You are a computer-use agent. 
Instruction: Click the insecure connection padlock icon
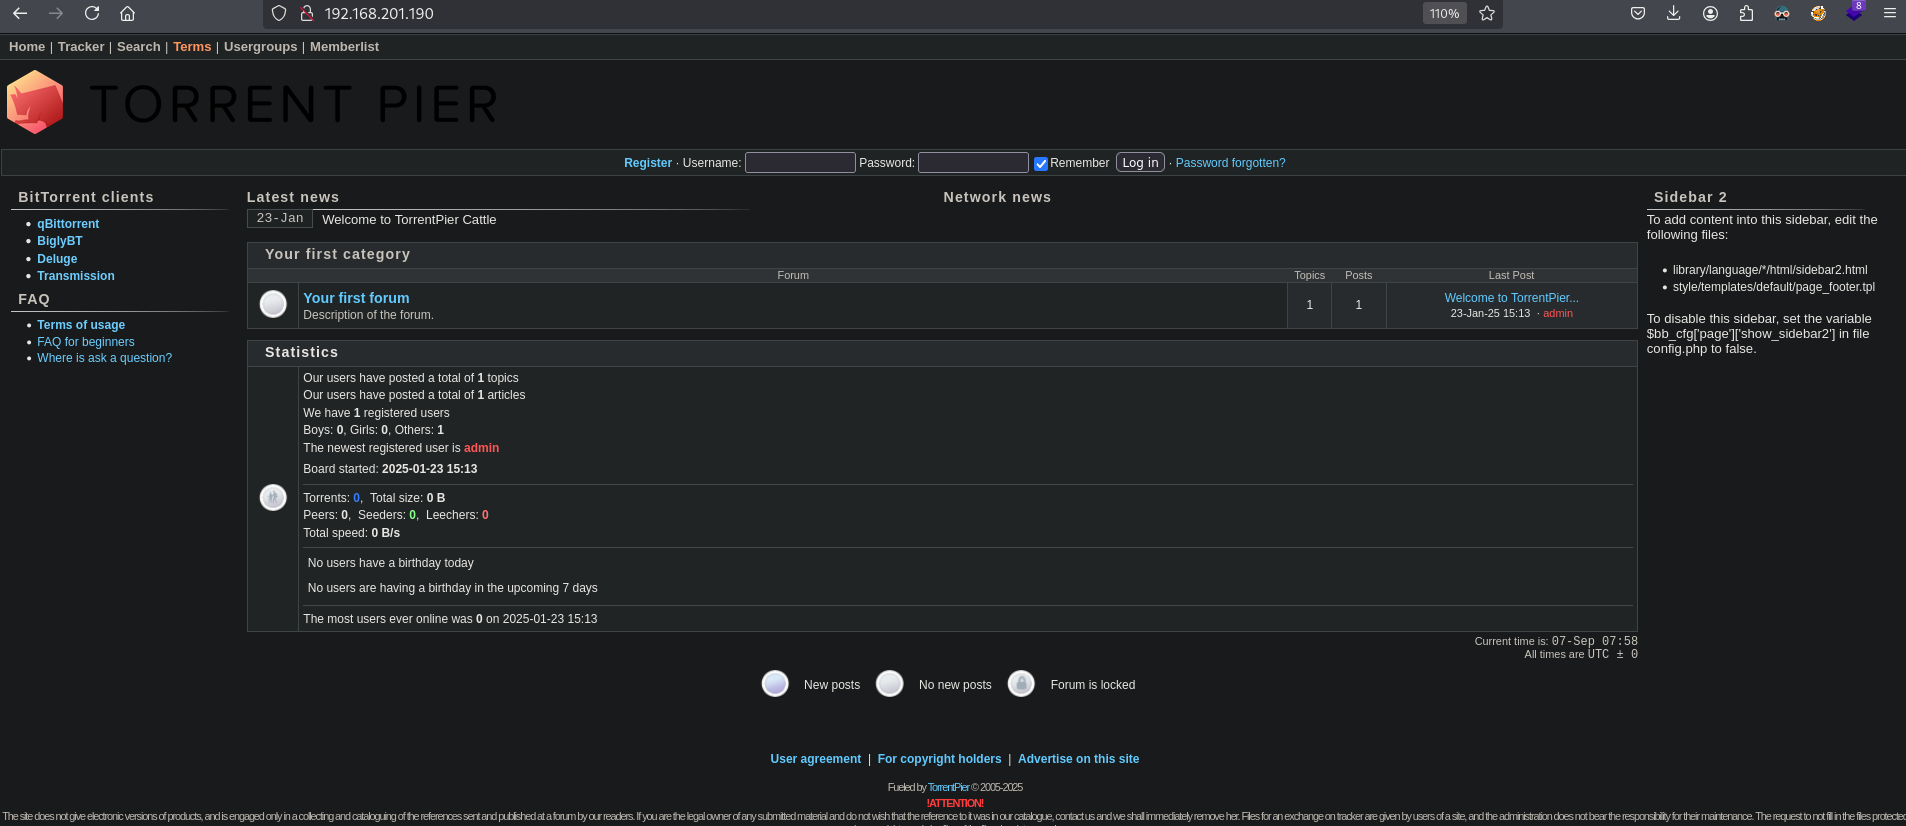point(307,14)
